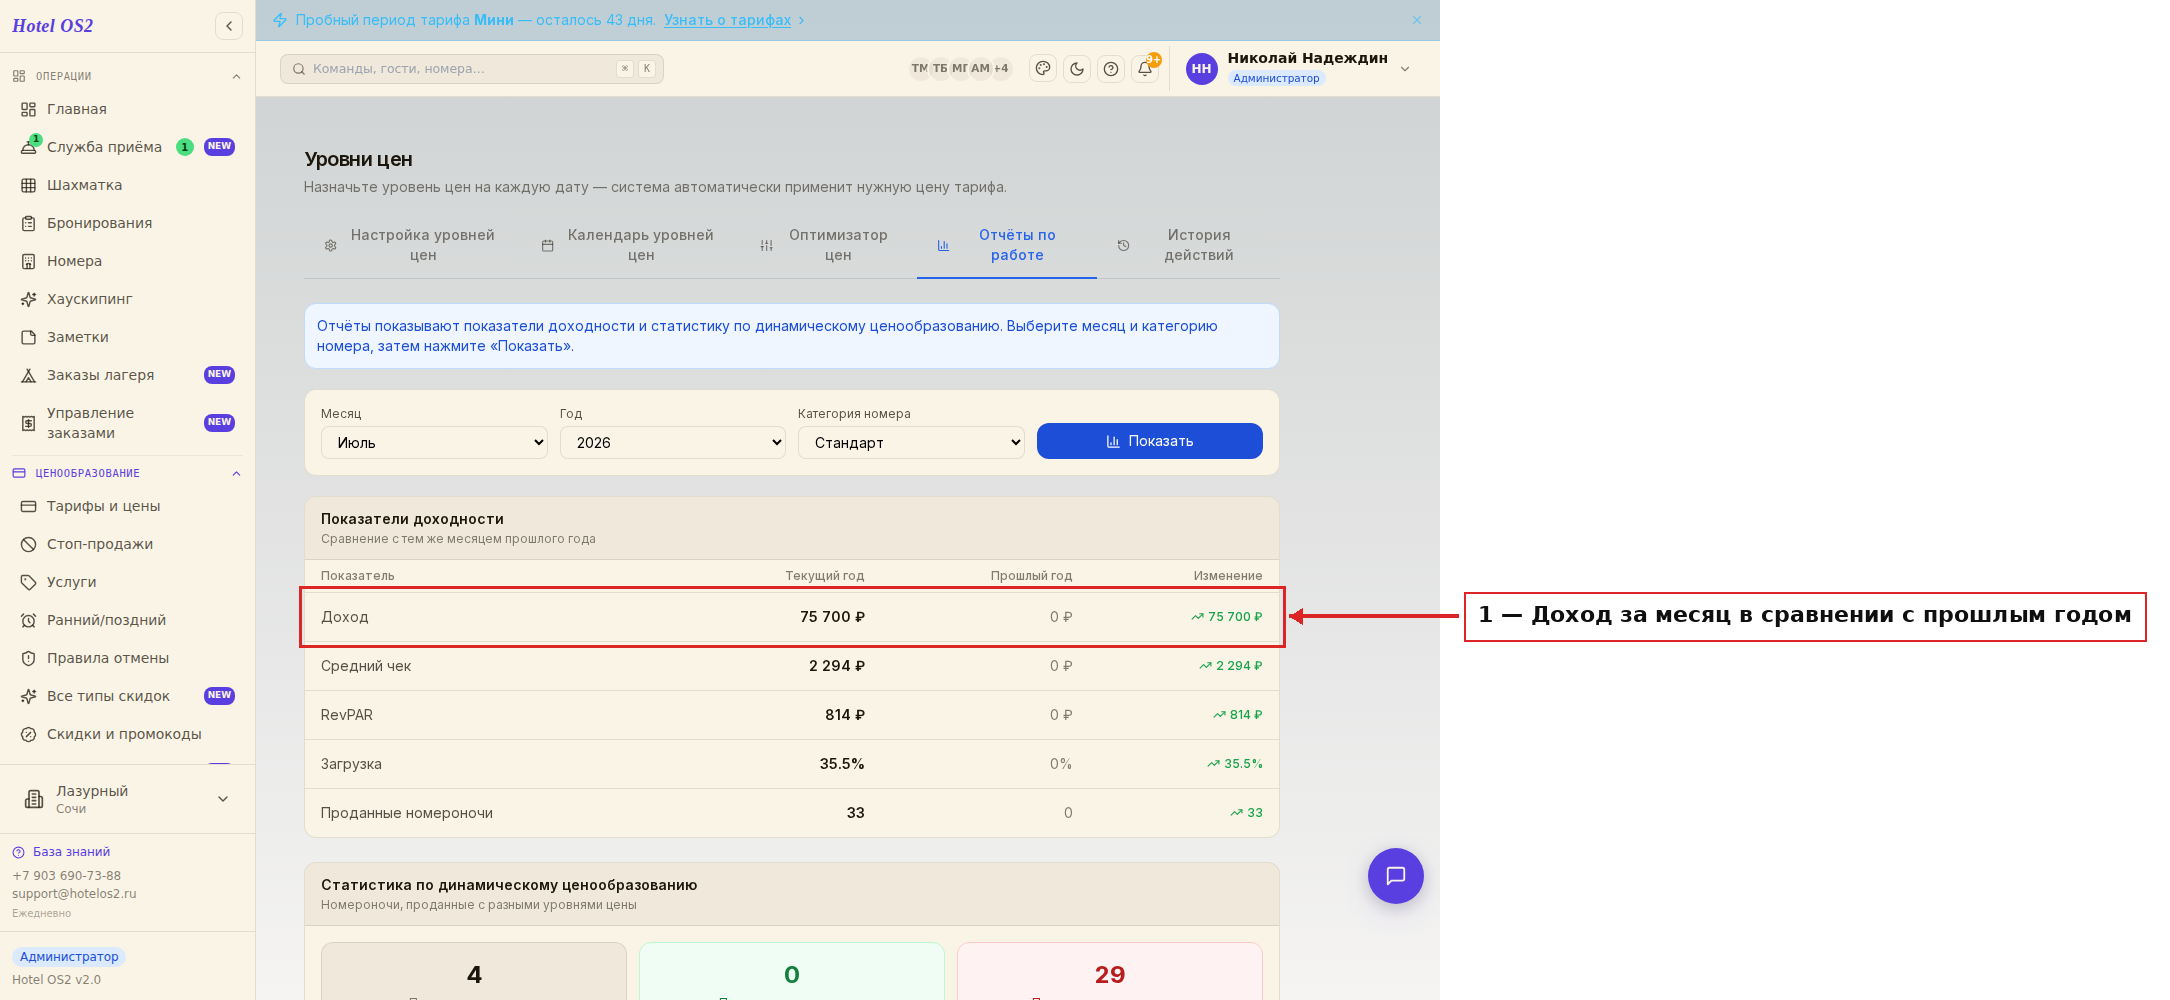
Task: Click the Услуги tag icon
Action: coord(29,582)
